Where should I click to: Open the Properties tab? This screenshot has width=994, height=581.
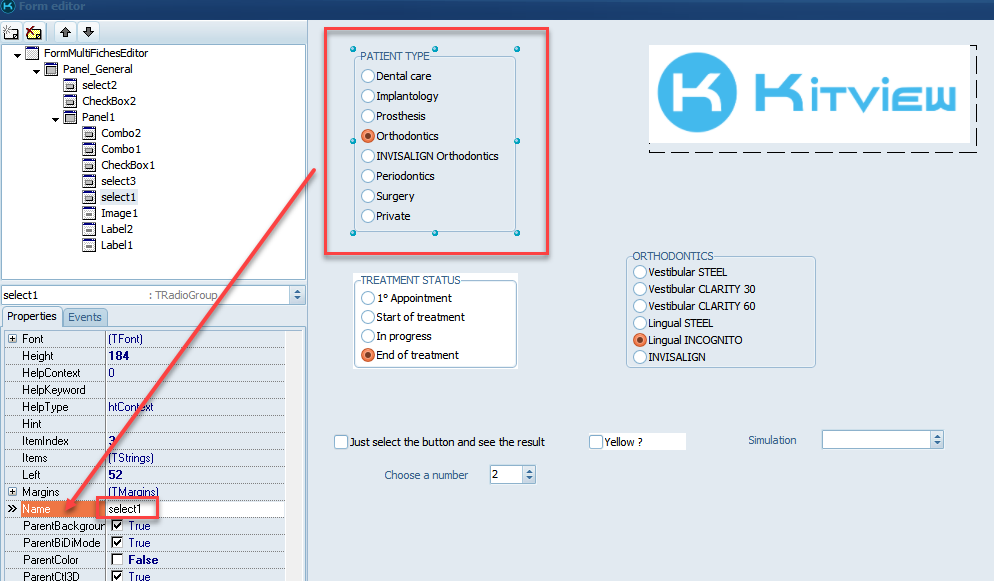pyautogui.click(x=32, y=317)
